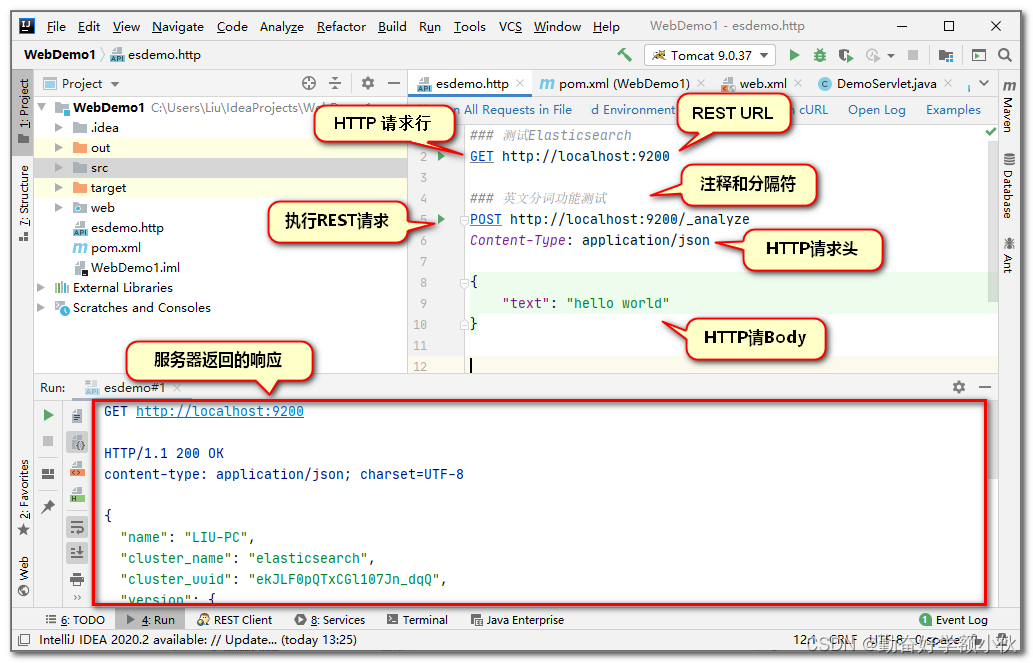Expand Scratches and Consoles node

[x=41, y=307]
